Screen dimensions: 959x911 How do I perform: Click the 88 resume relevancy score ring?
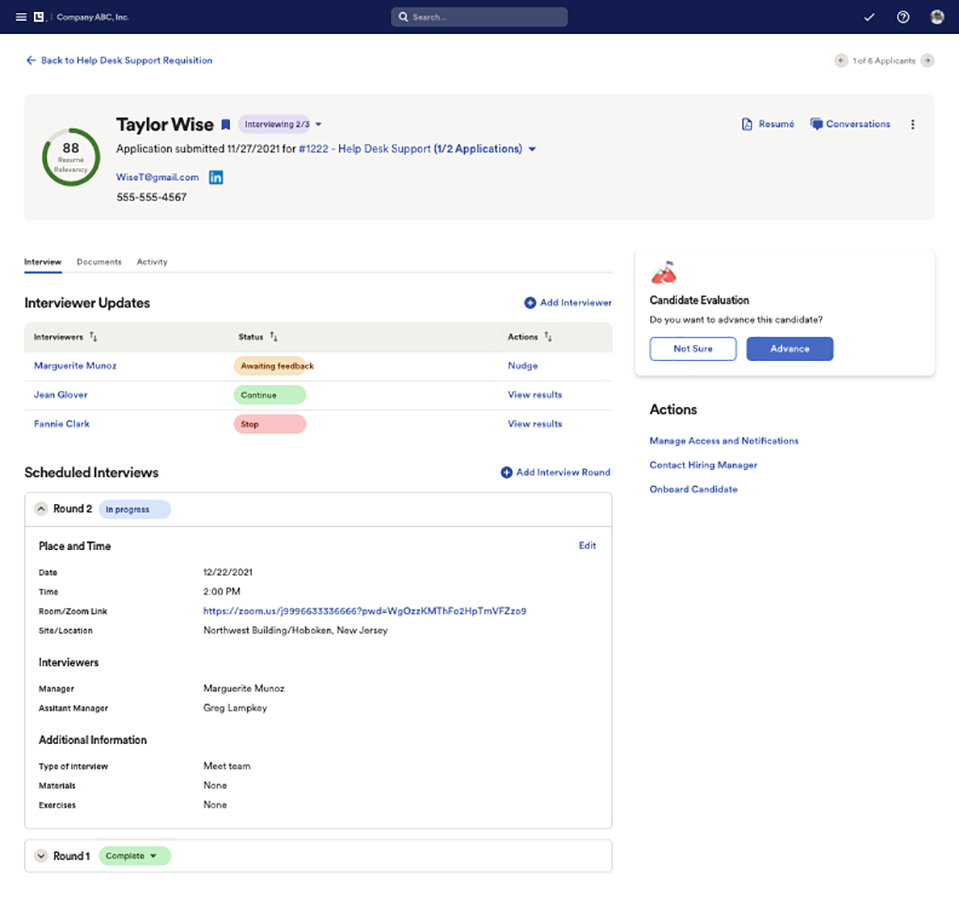70,156
